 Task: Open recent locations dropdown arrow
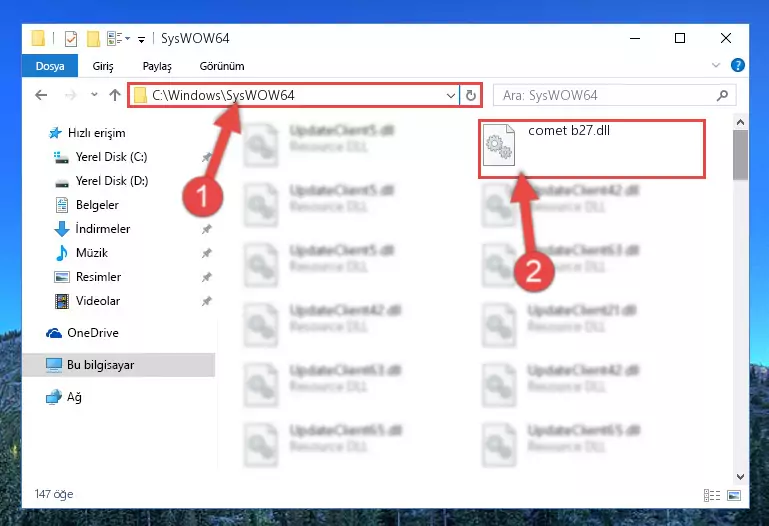pyautogui.click(x=94, y=95)
